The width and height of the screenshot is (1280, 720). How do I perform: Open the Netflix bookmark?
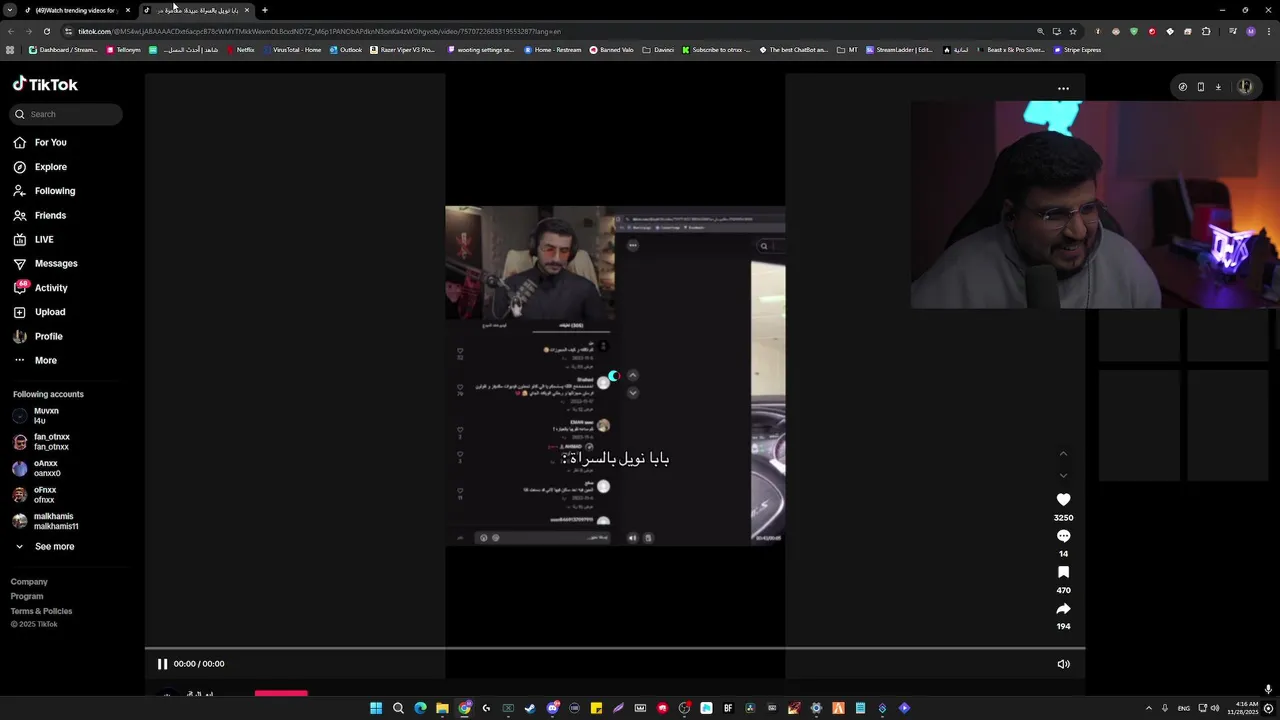tap(241, 50)
